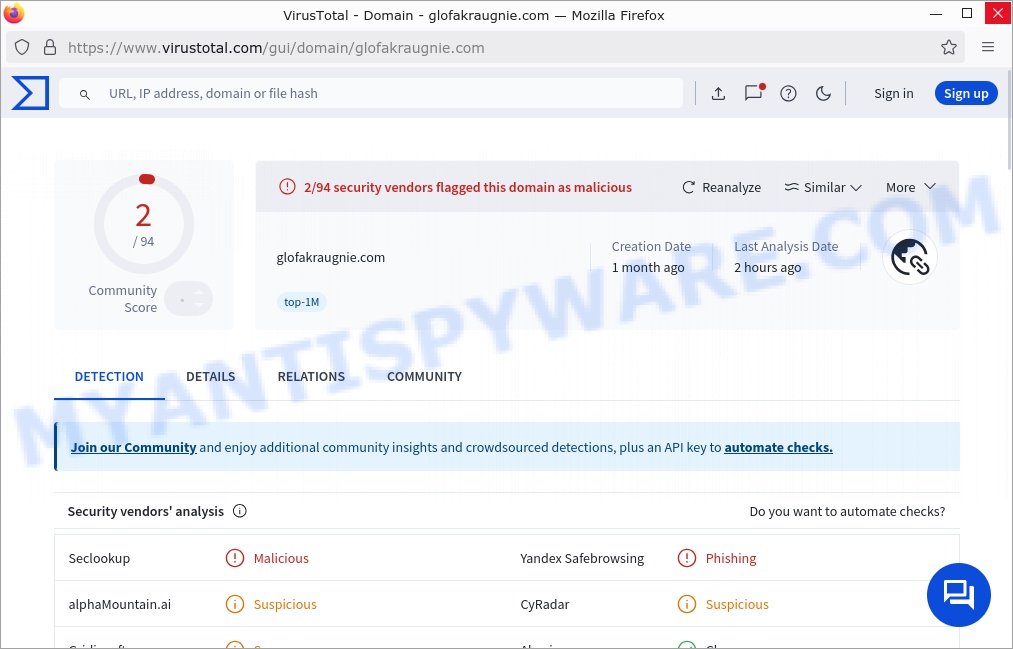
Task: Click the VirusTotal logo icon
Action: coord(30,93)
